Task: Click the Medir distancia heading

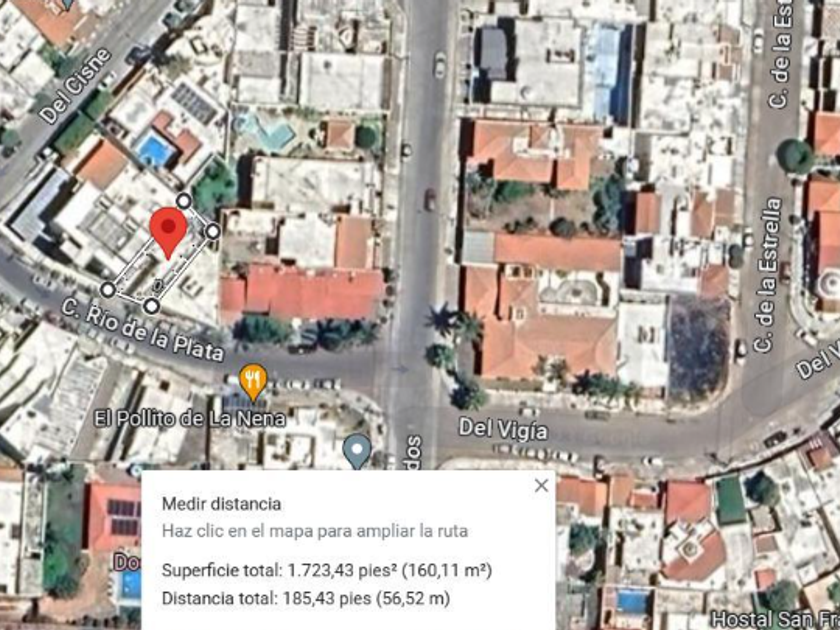Action: (x=221, y=504)
